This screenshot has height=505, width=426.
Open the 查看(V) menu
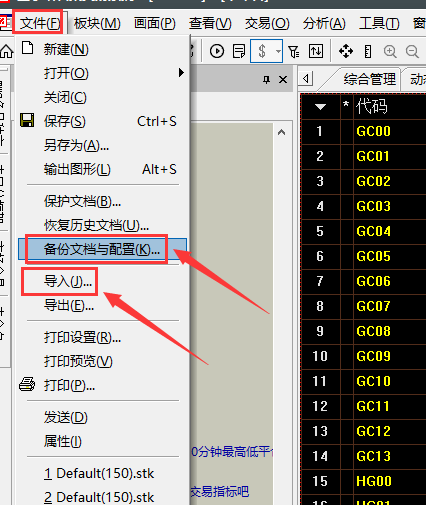(210, 24)
